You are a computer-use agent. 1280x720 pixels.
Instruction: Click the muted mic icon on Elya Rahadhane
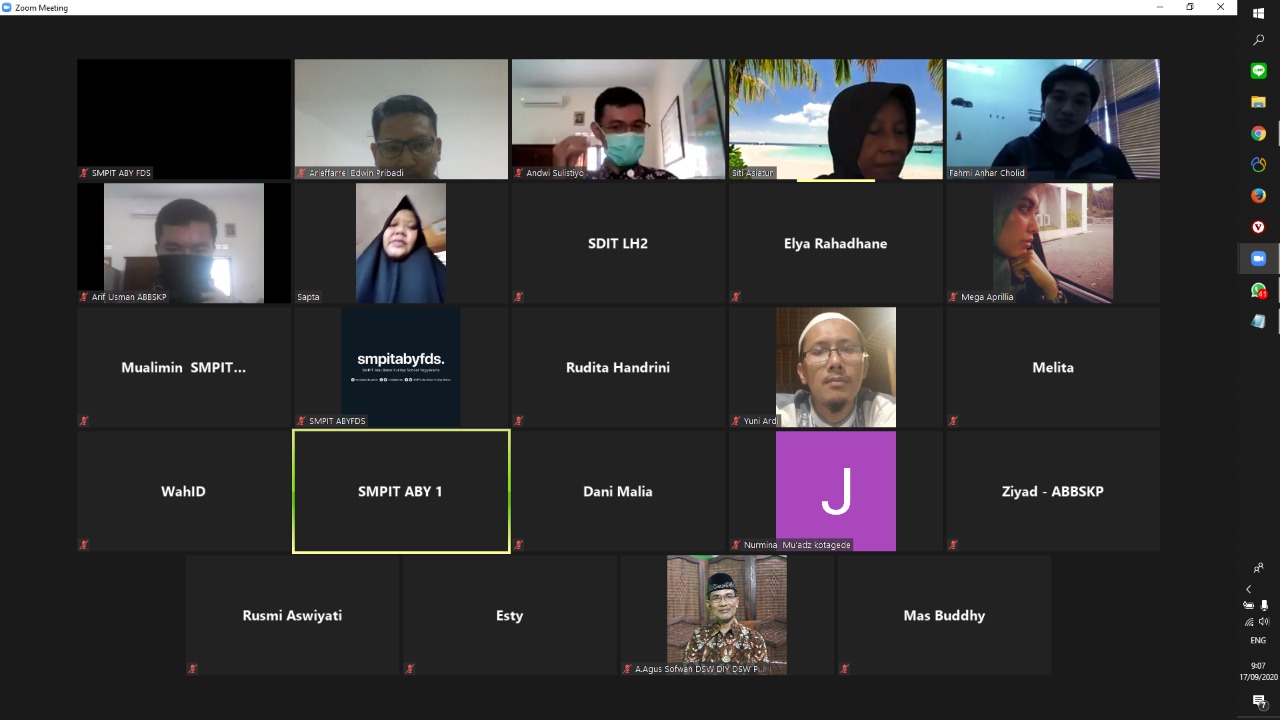coord(736,297)
